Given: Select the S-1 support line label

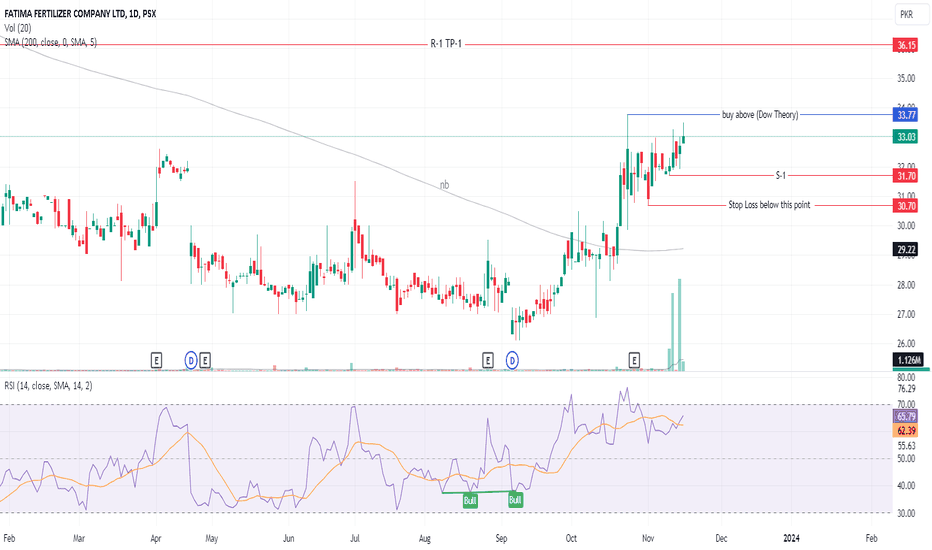Looking at the screenshot, I should point(780,175).
